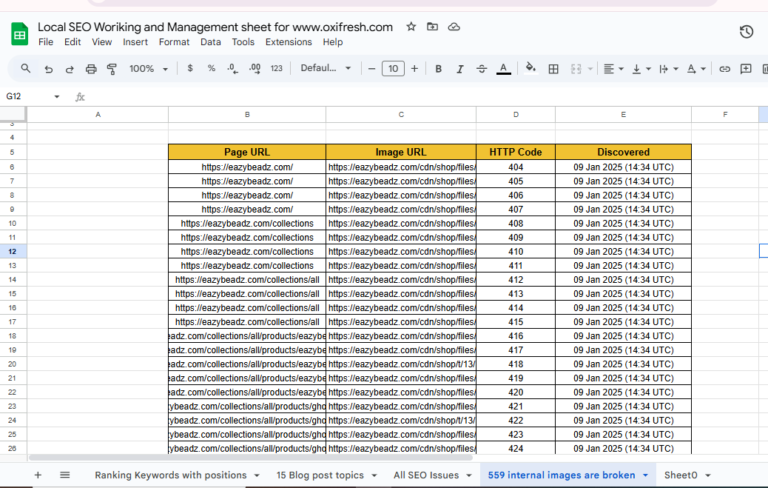Toggle strikethrough formatting
The image size is (768, 488).
[x=481, y=69]
